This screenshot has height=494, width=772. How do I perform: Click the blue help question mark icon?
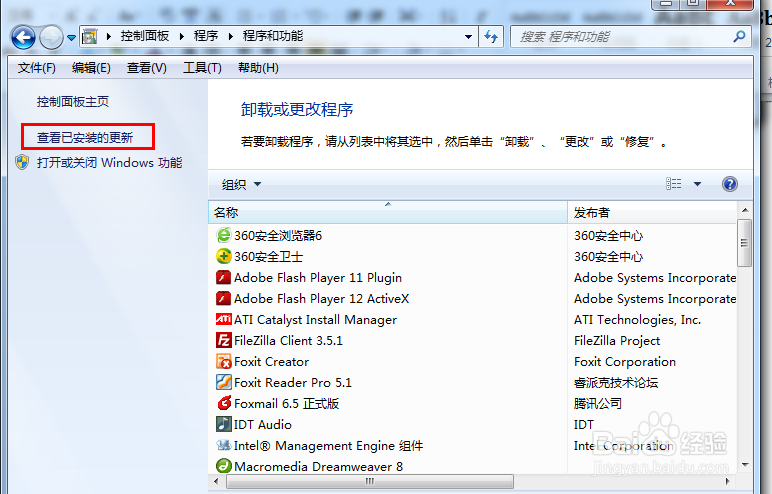[x=730, y=184]
